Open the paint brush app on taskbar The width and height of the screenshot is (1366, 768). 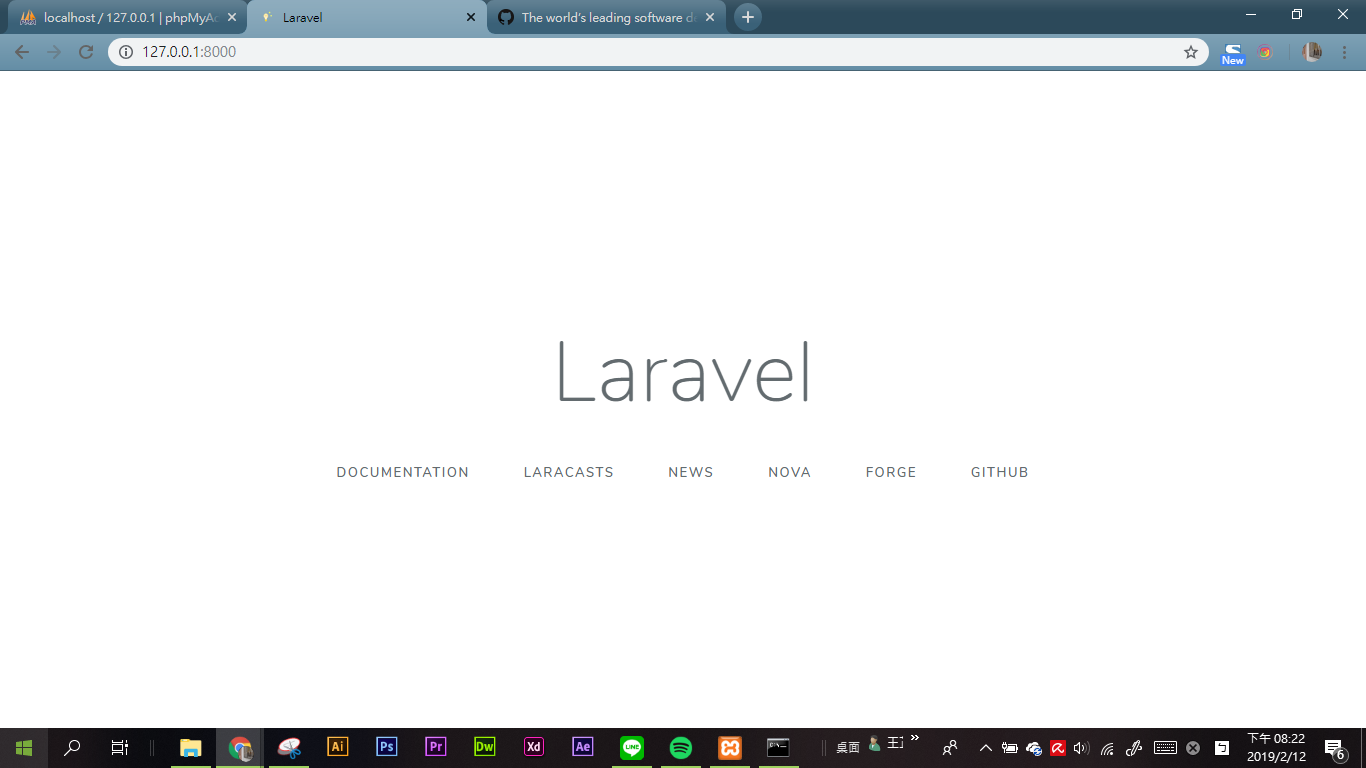pyautogui.click(x=289, y=748)
